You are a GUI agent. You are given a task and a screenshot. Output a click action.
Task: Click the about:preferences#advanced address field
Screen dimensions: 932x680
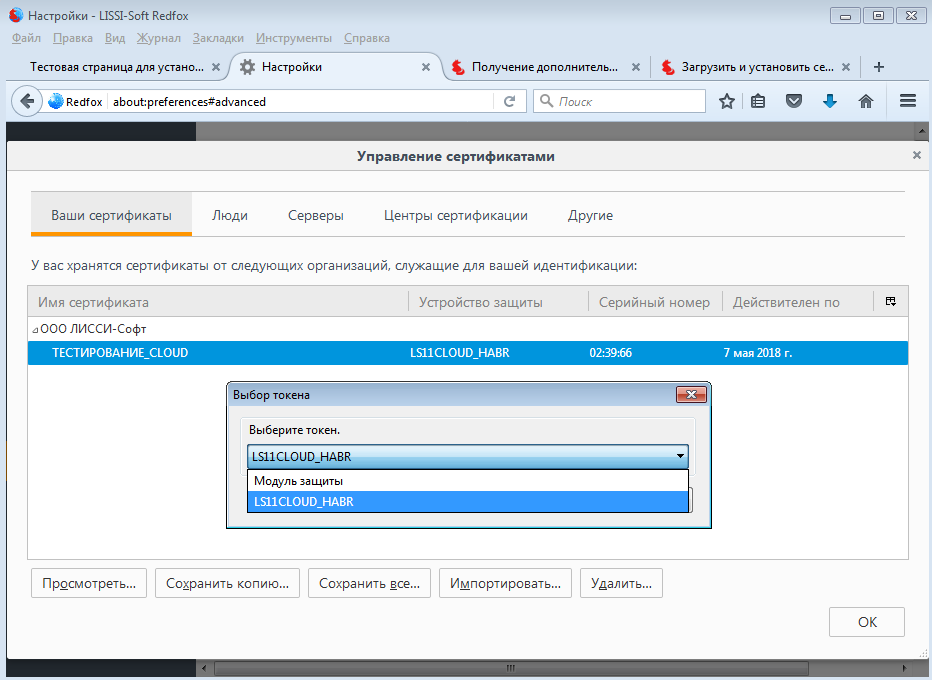302,102
